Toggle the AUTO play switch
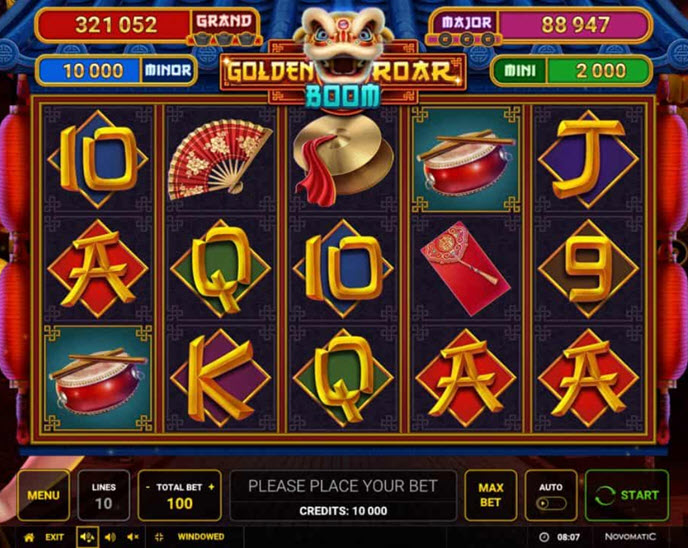Image resolution: width=688 pixels, height=548 pixels. point(551,503)
